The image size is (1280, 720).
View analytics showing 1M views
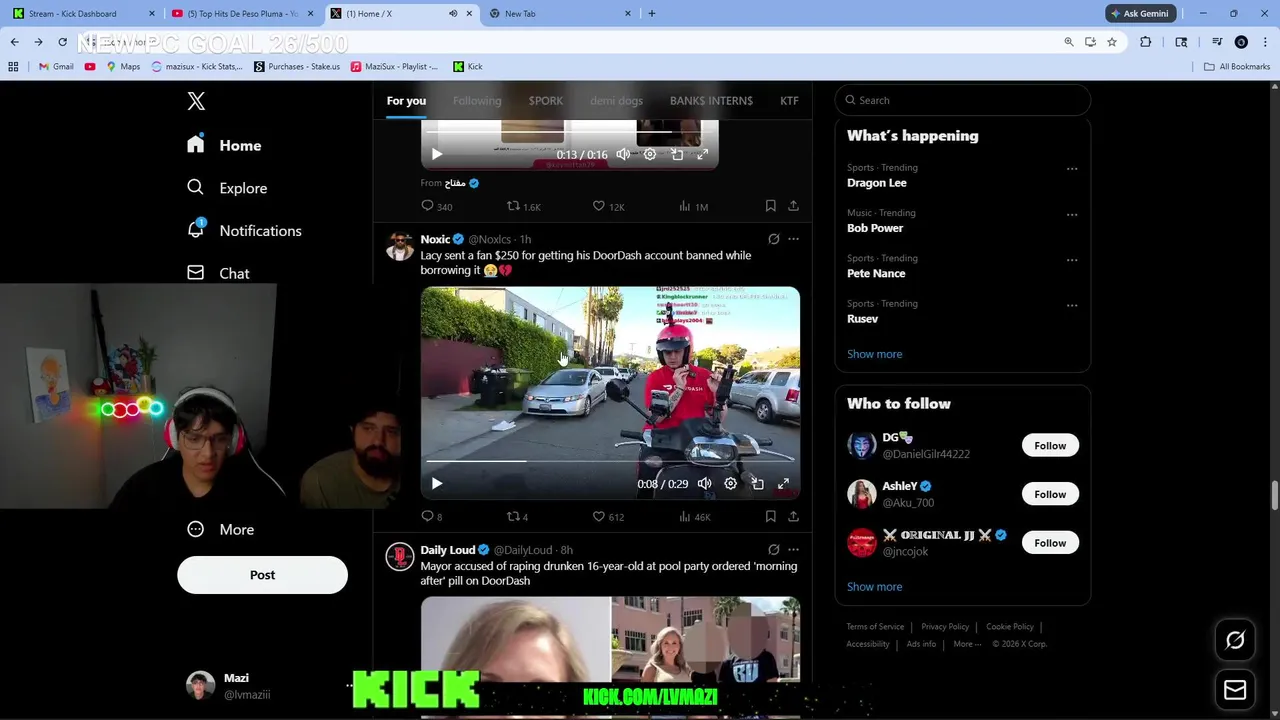693,206
